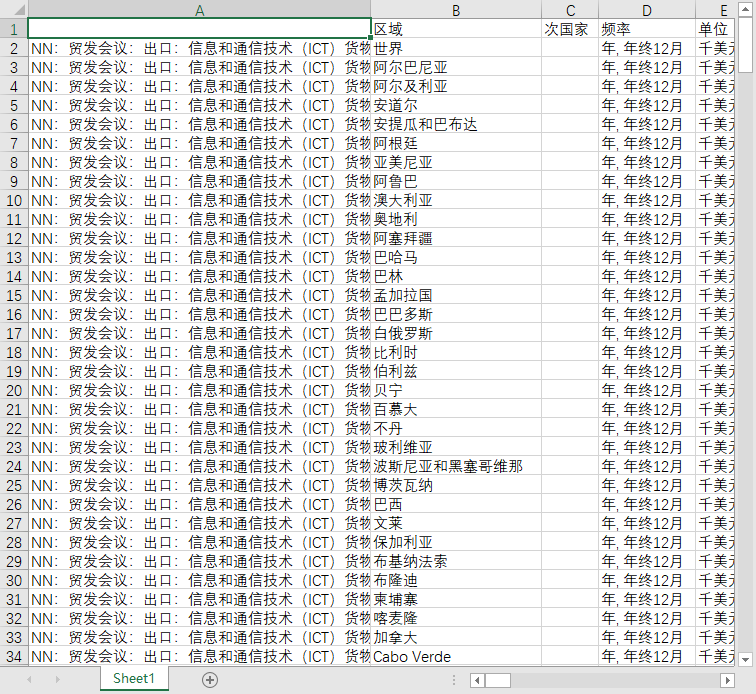
Task: Click the horizontal scrollbar thumb
Action: 498,680
